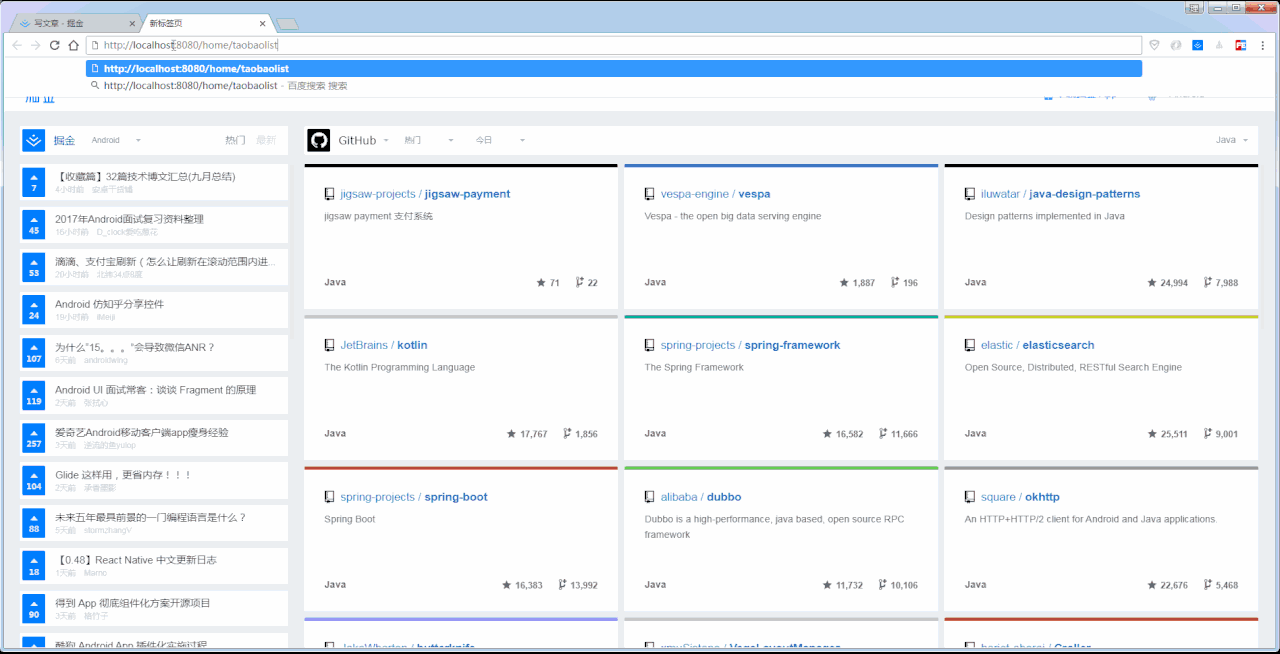Upvote the article with 45 votes

pos(34,225)
